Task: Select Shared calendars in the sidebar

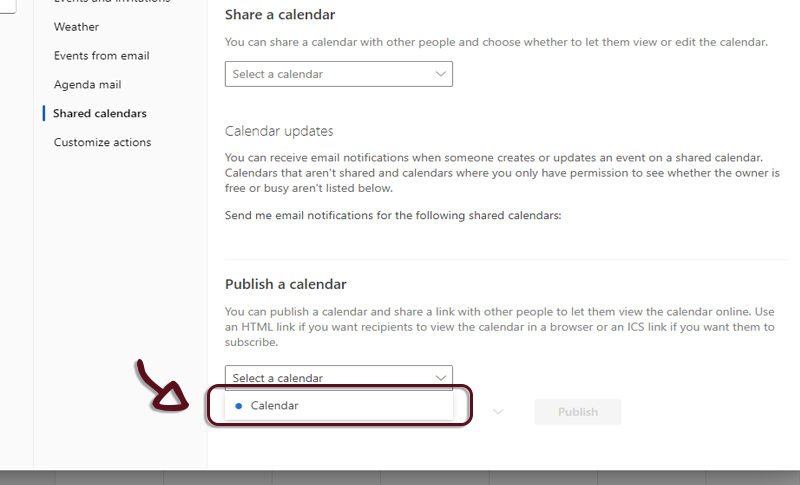Action: 100,114
